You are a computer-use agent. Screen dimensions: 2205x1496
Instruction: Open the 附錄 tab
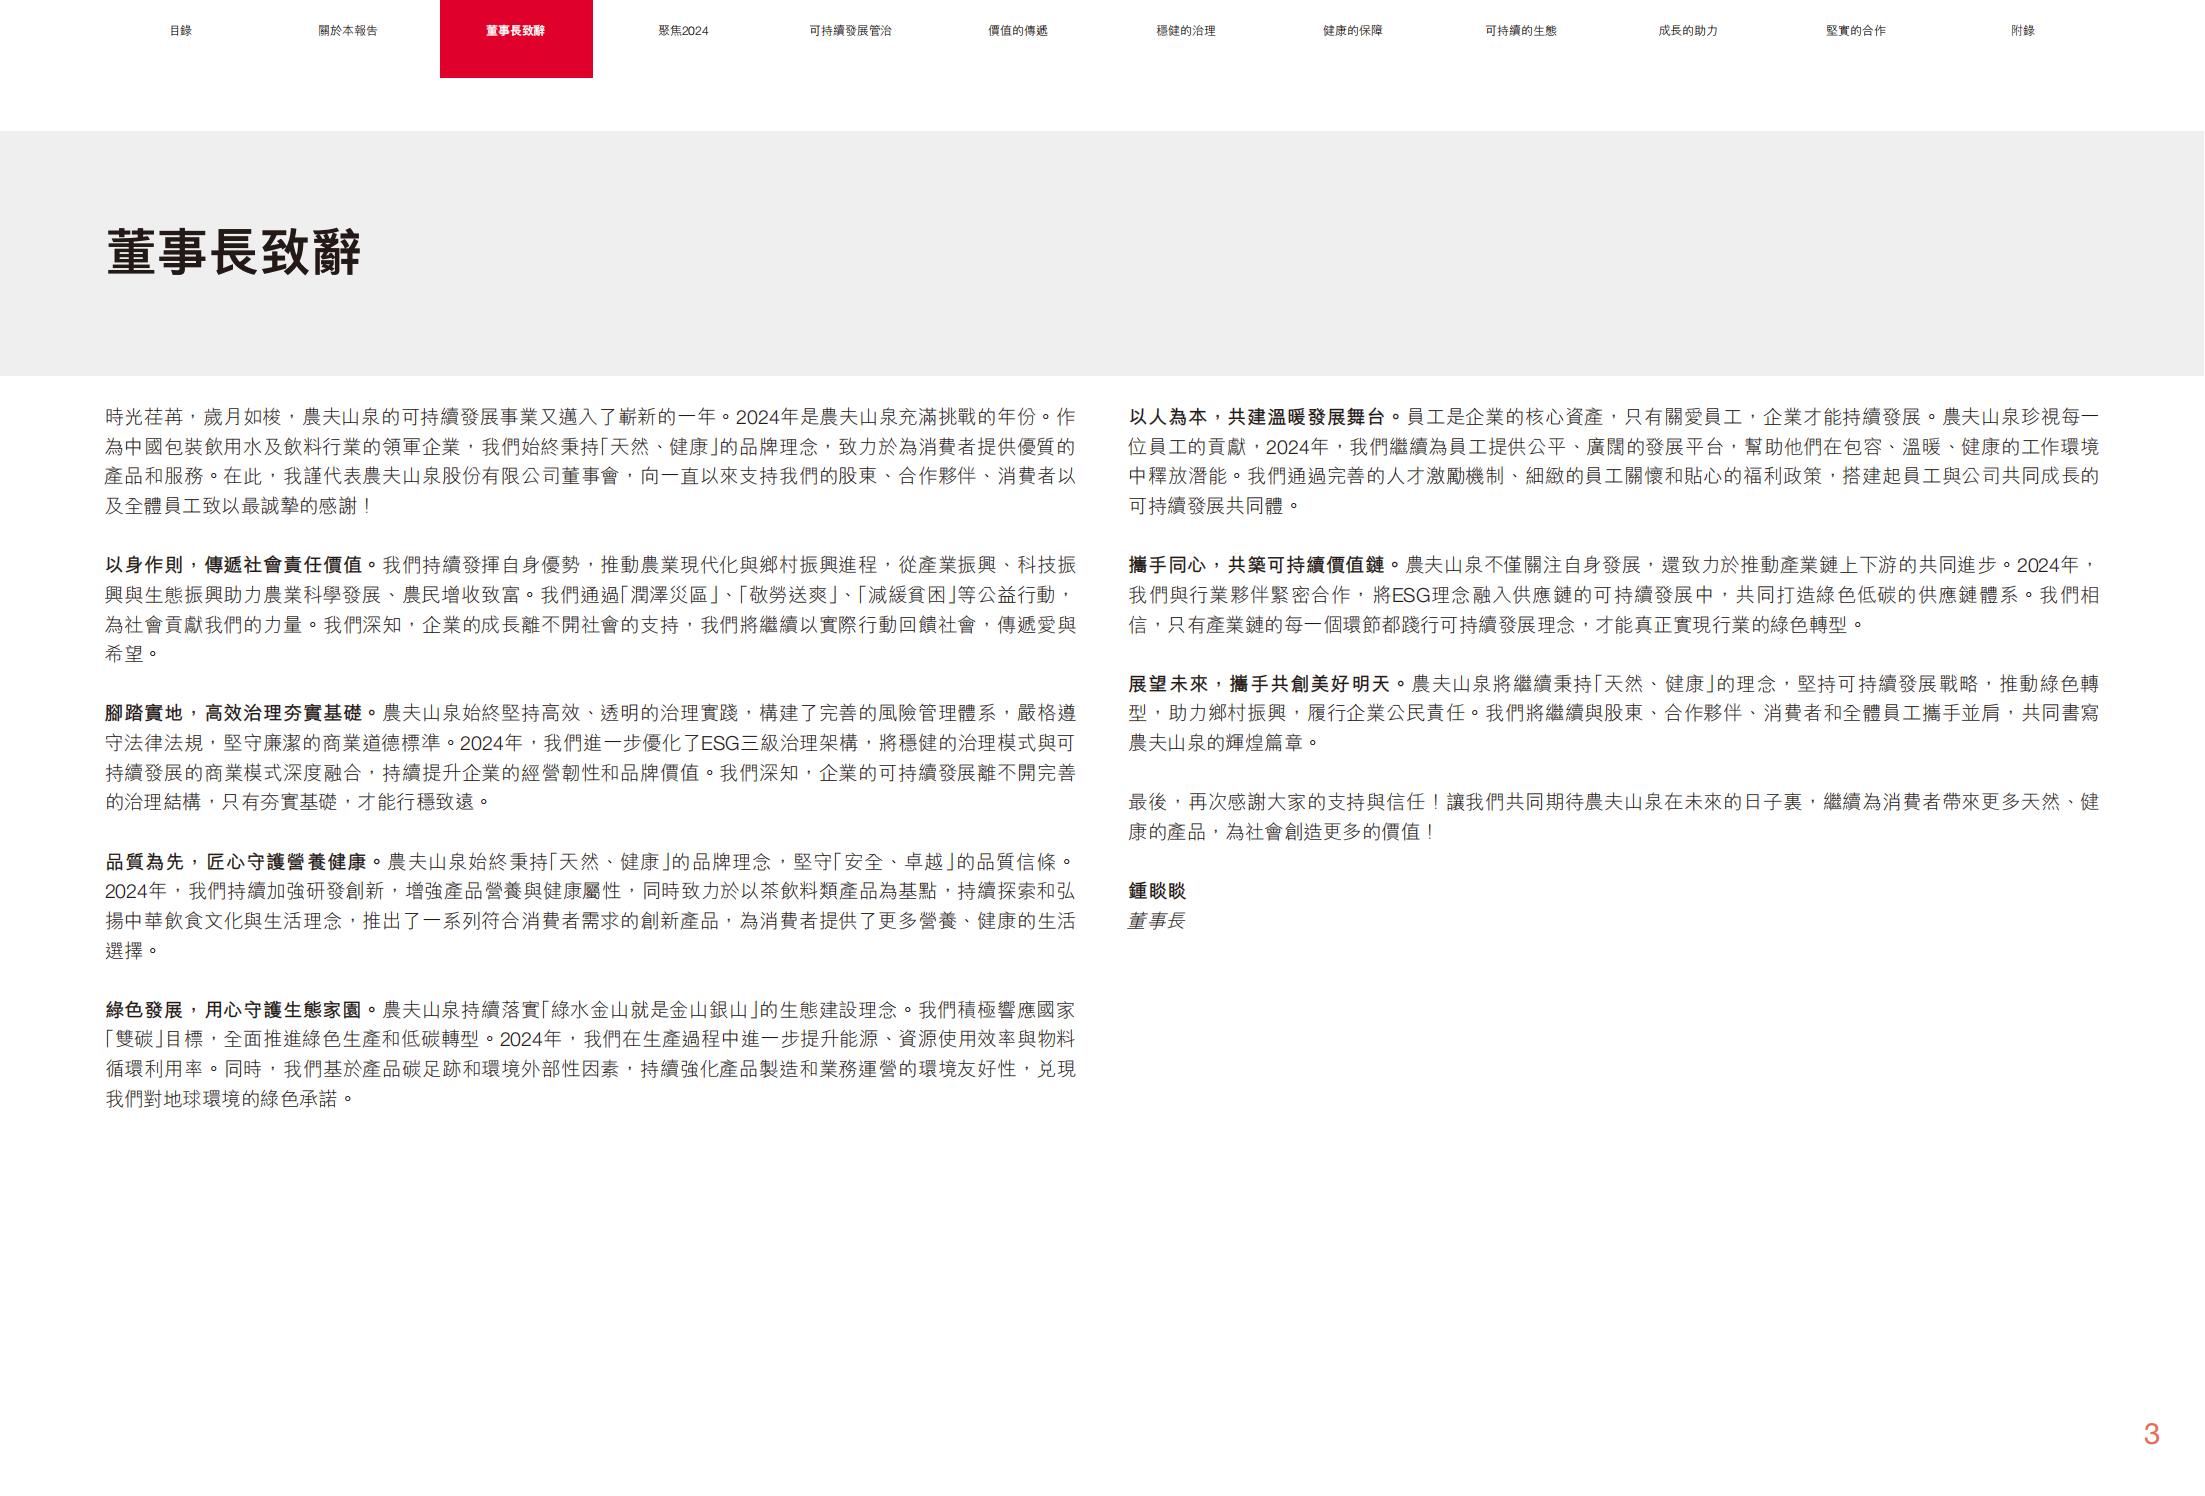click(x=2023, y=31)
